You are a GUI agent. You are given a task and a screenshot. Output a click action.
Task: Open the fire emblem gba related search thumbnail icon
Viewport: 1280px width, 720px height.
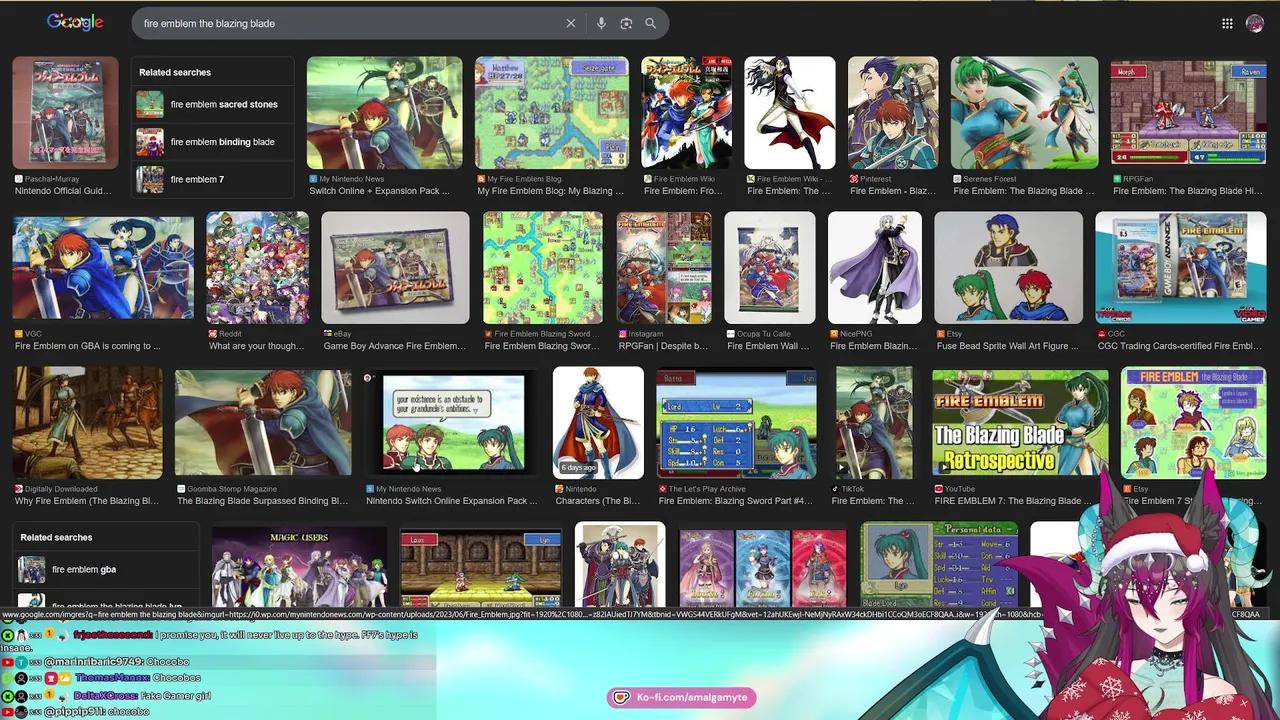point(32,569)
